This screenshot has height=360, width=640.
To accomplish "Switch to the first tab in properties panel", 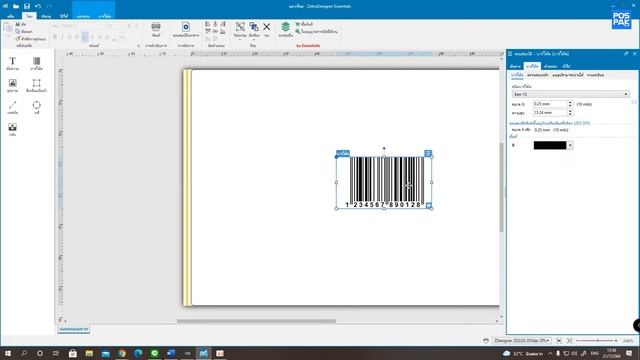I will [515, 66].
